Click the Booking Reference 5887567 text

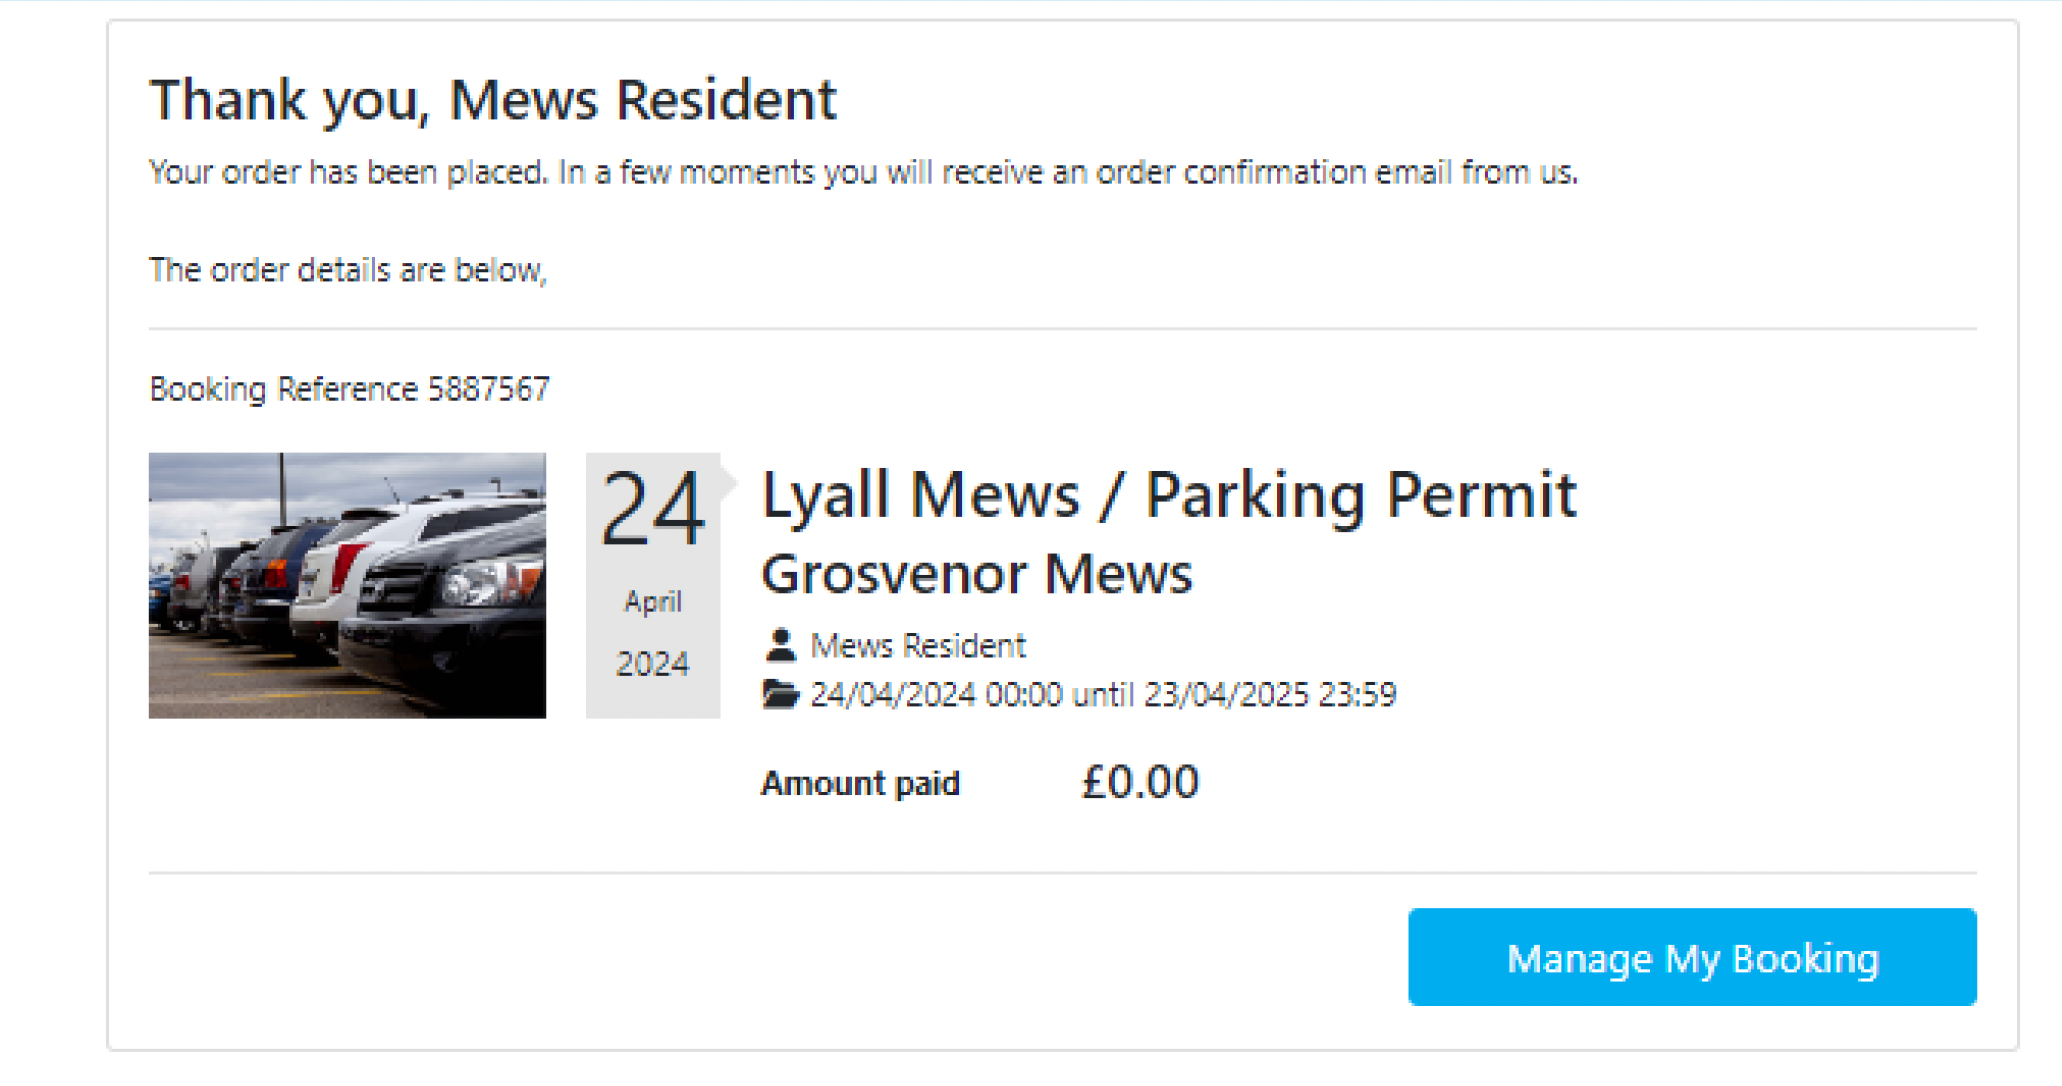(349, 389)
